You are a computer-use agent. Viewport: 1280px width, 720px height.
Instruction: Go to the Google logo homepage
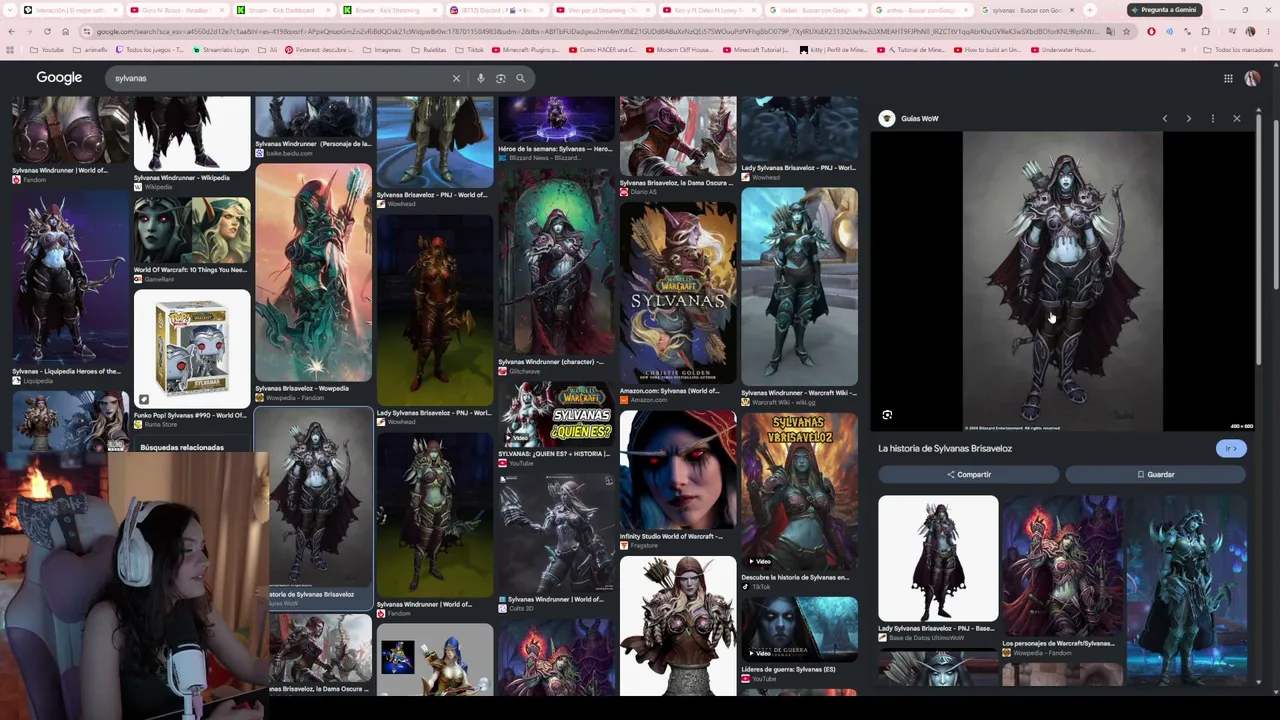[59, 78]
